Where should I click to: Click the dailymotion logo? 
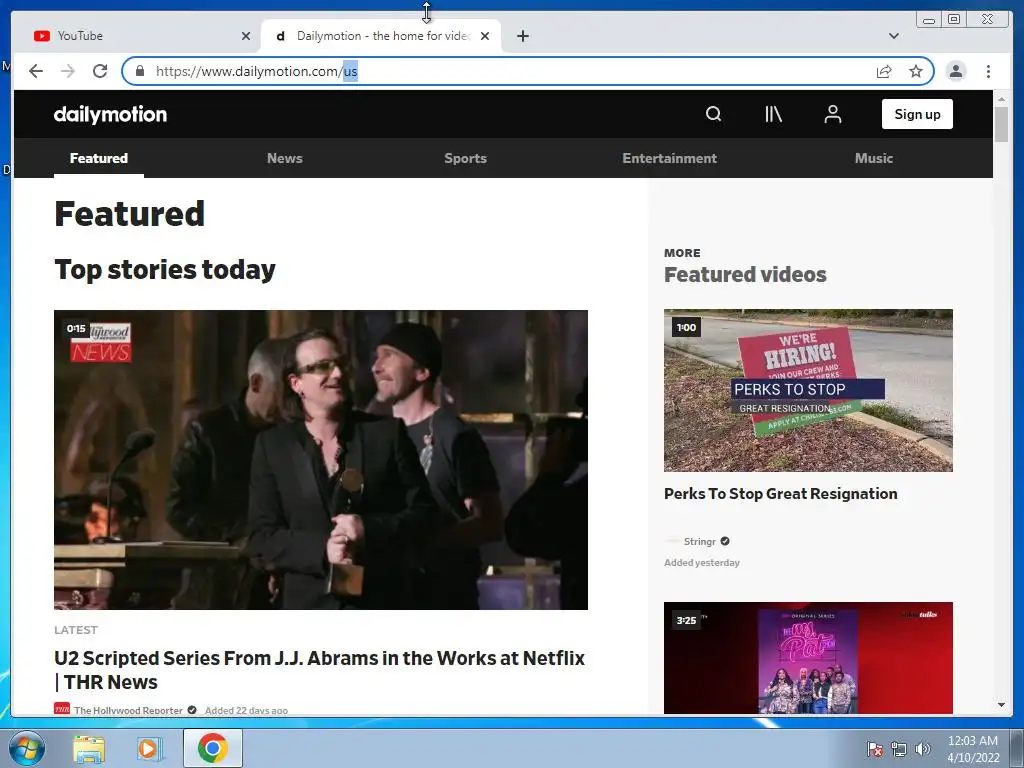point(110,114)
